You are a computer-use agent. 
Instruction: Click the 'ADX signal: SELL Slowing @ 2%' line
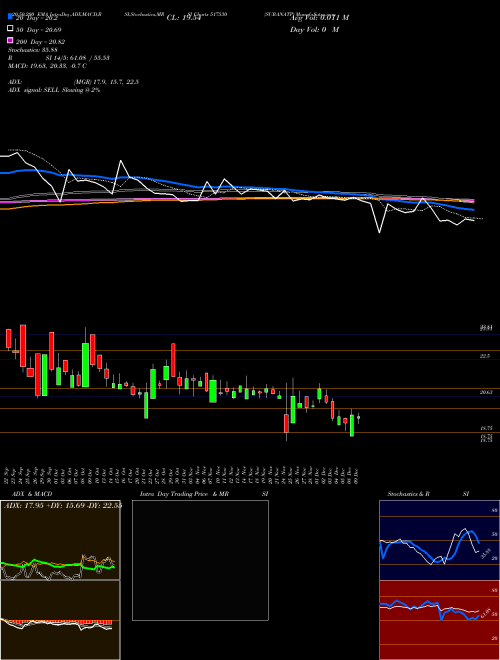pyautogui.click(x=54, y=90)
